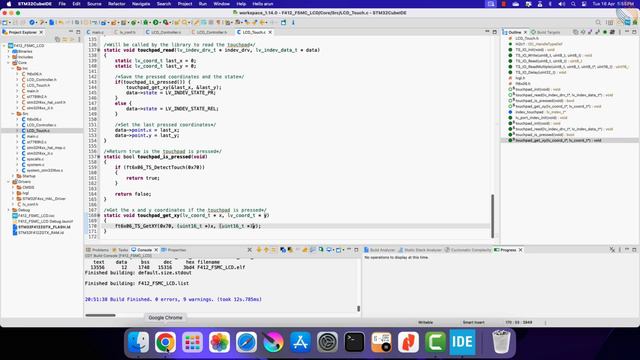Click Writable status bar entry

tap(426, 322)
